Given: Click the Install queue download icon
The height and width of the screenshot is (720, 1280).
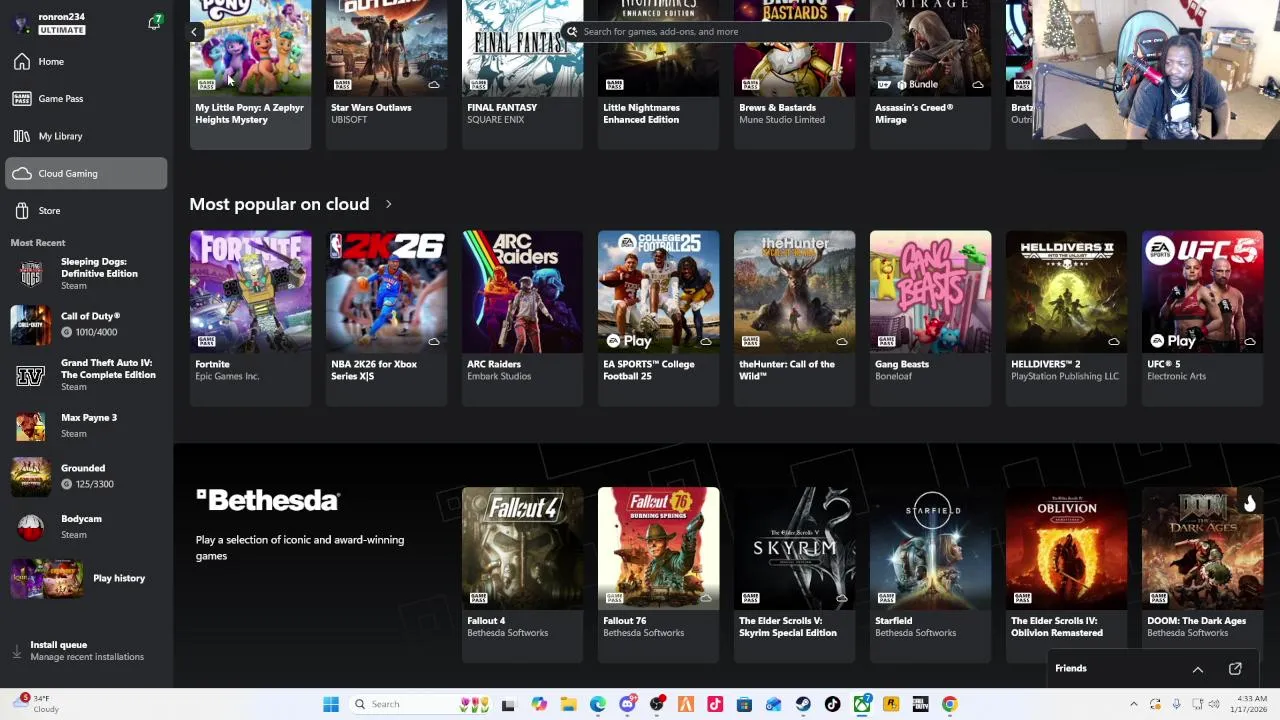Looking at the screenshot, I should pos(16,651).
